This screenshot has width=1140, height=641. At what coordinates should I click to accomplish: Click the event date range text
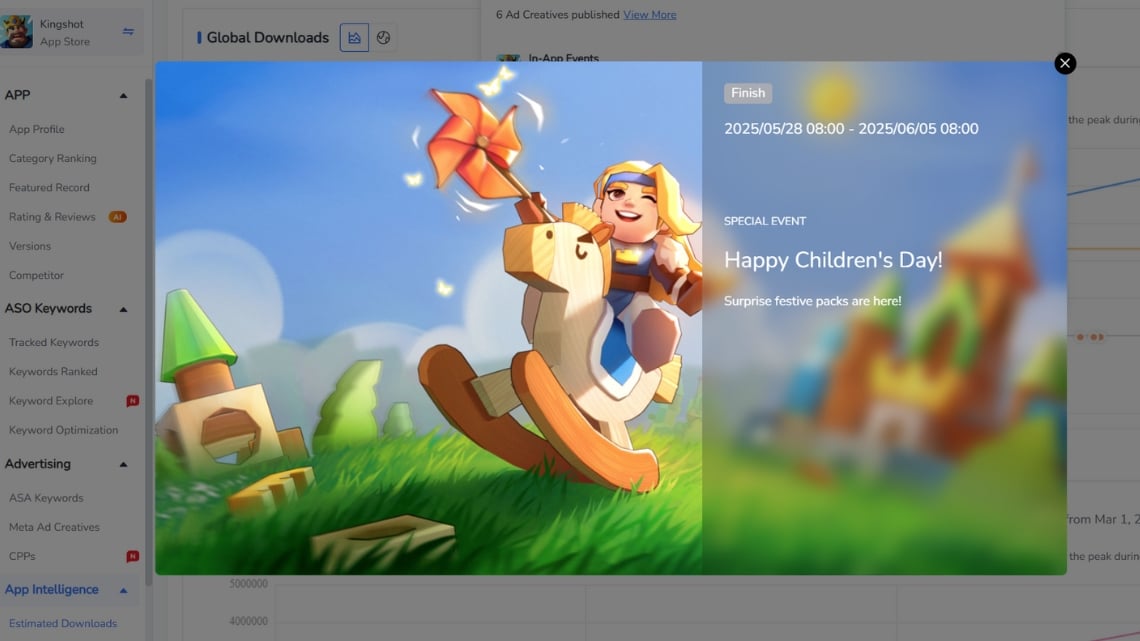[851, 129]
